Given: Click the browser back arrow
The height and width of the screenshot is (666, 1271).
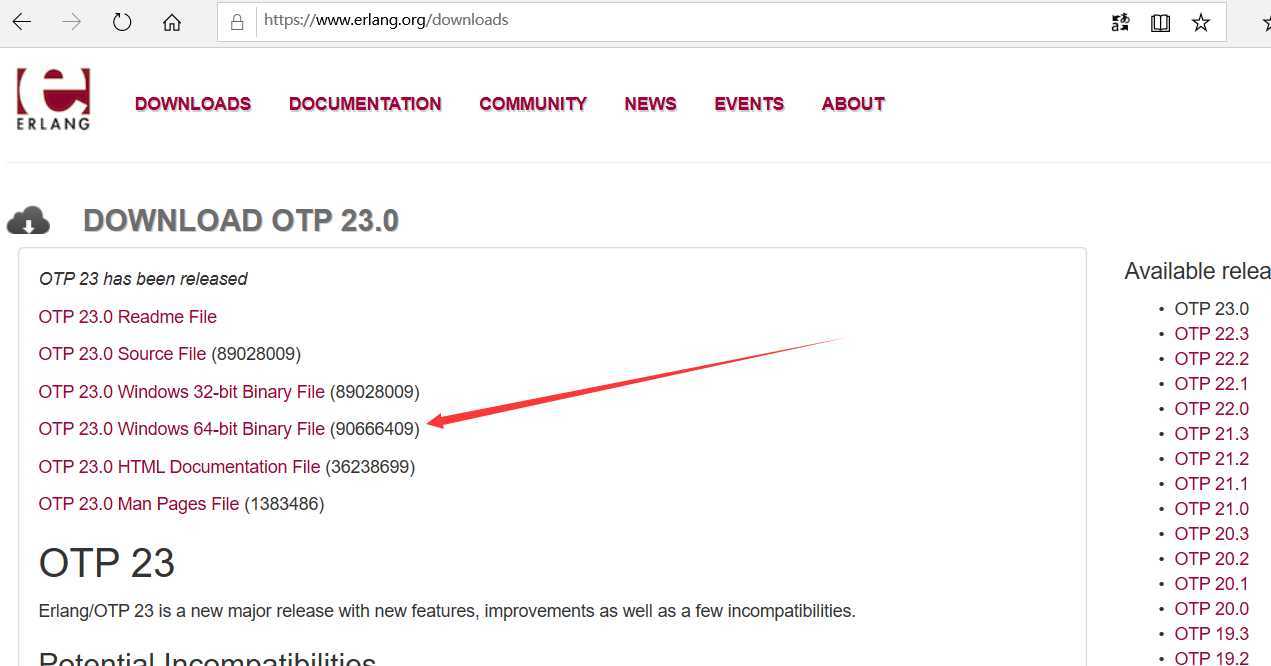Looking at the screenshot, I should pos(22,22).
